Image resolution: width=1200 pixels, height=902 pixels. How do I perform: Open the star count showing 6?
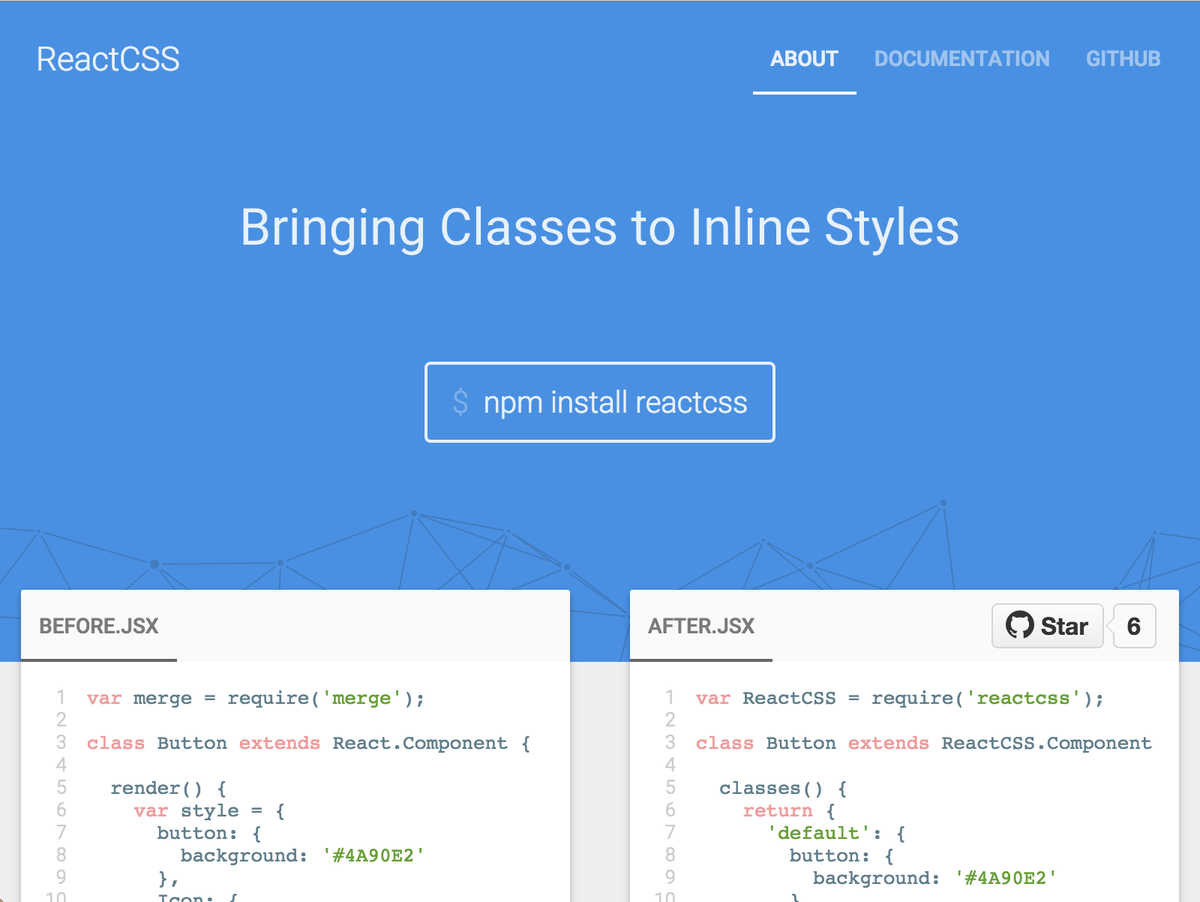click(1133, 626)
